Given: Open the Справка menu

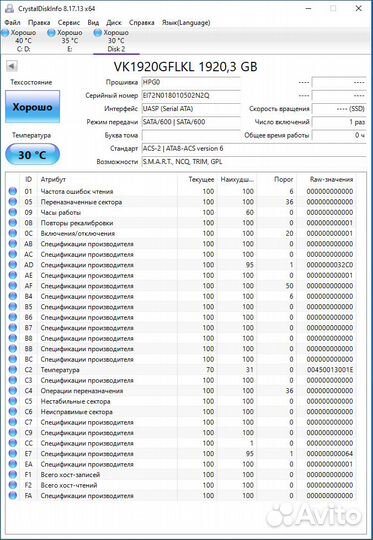Looking at the screenshot, I should coord(142,23).
